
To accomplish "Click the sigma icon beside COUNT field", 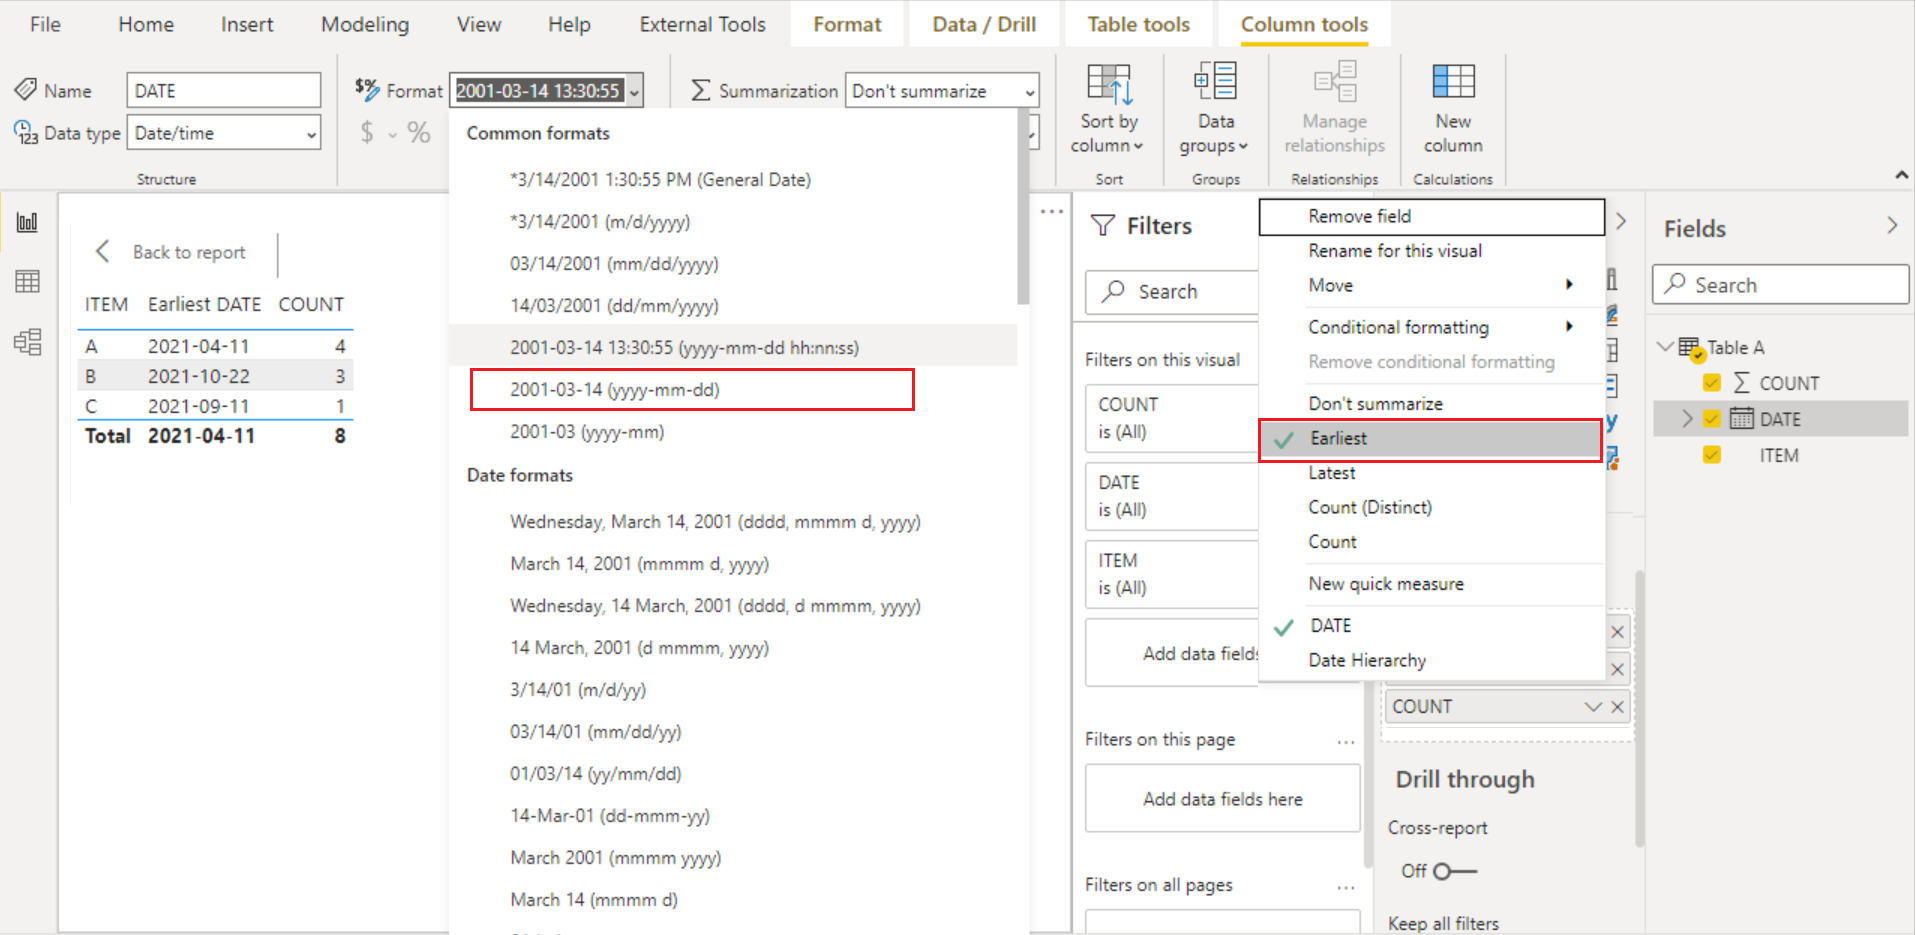I will (1742, 383).
